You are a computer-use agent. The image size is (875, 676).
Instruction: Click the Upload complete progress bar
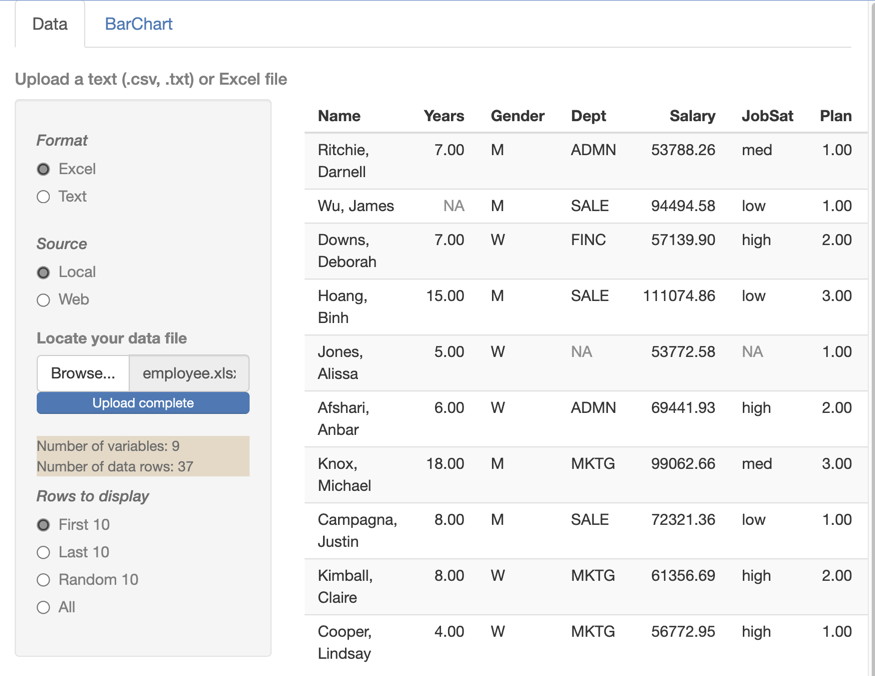[x=143, y=403]
